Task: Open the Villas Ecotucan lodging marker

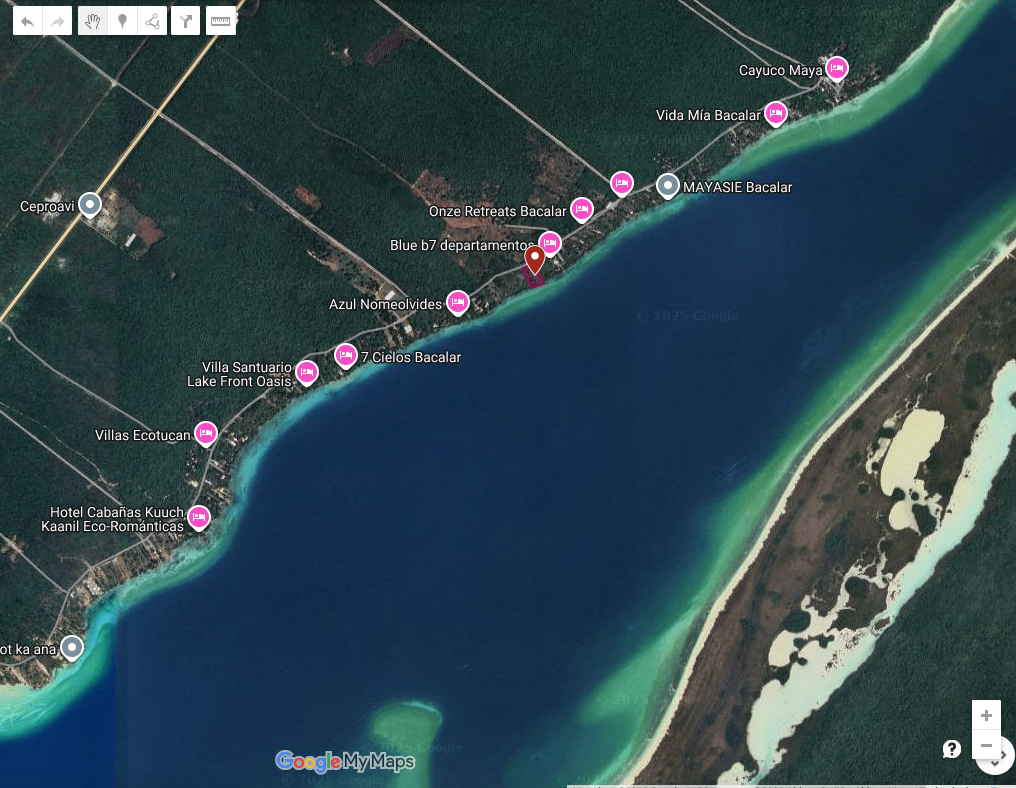Action: tap(206, 433)
